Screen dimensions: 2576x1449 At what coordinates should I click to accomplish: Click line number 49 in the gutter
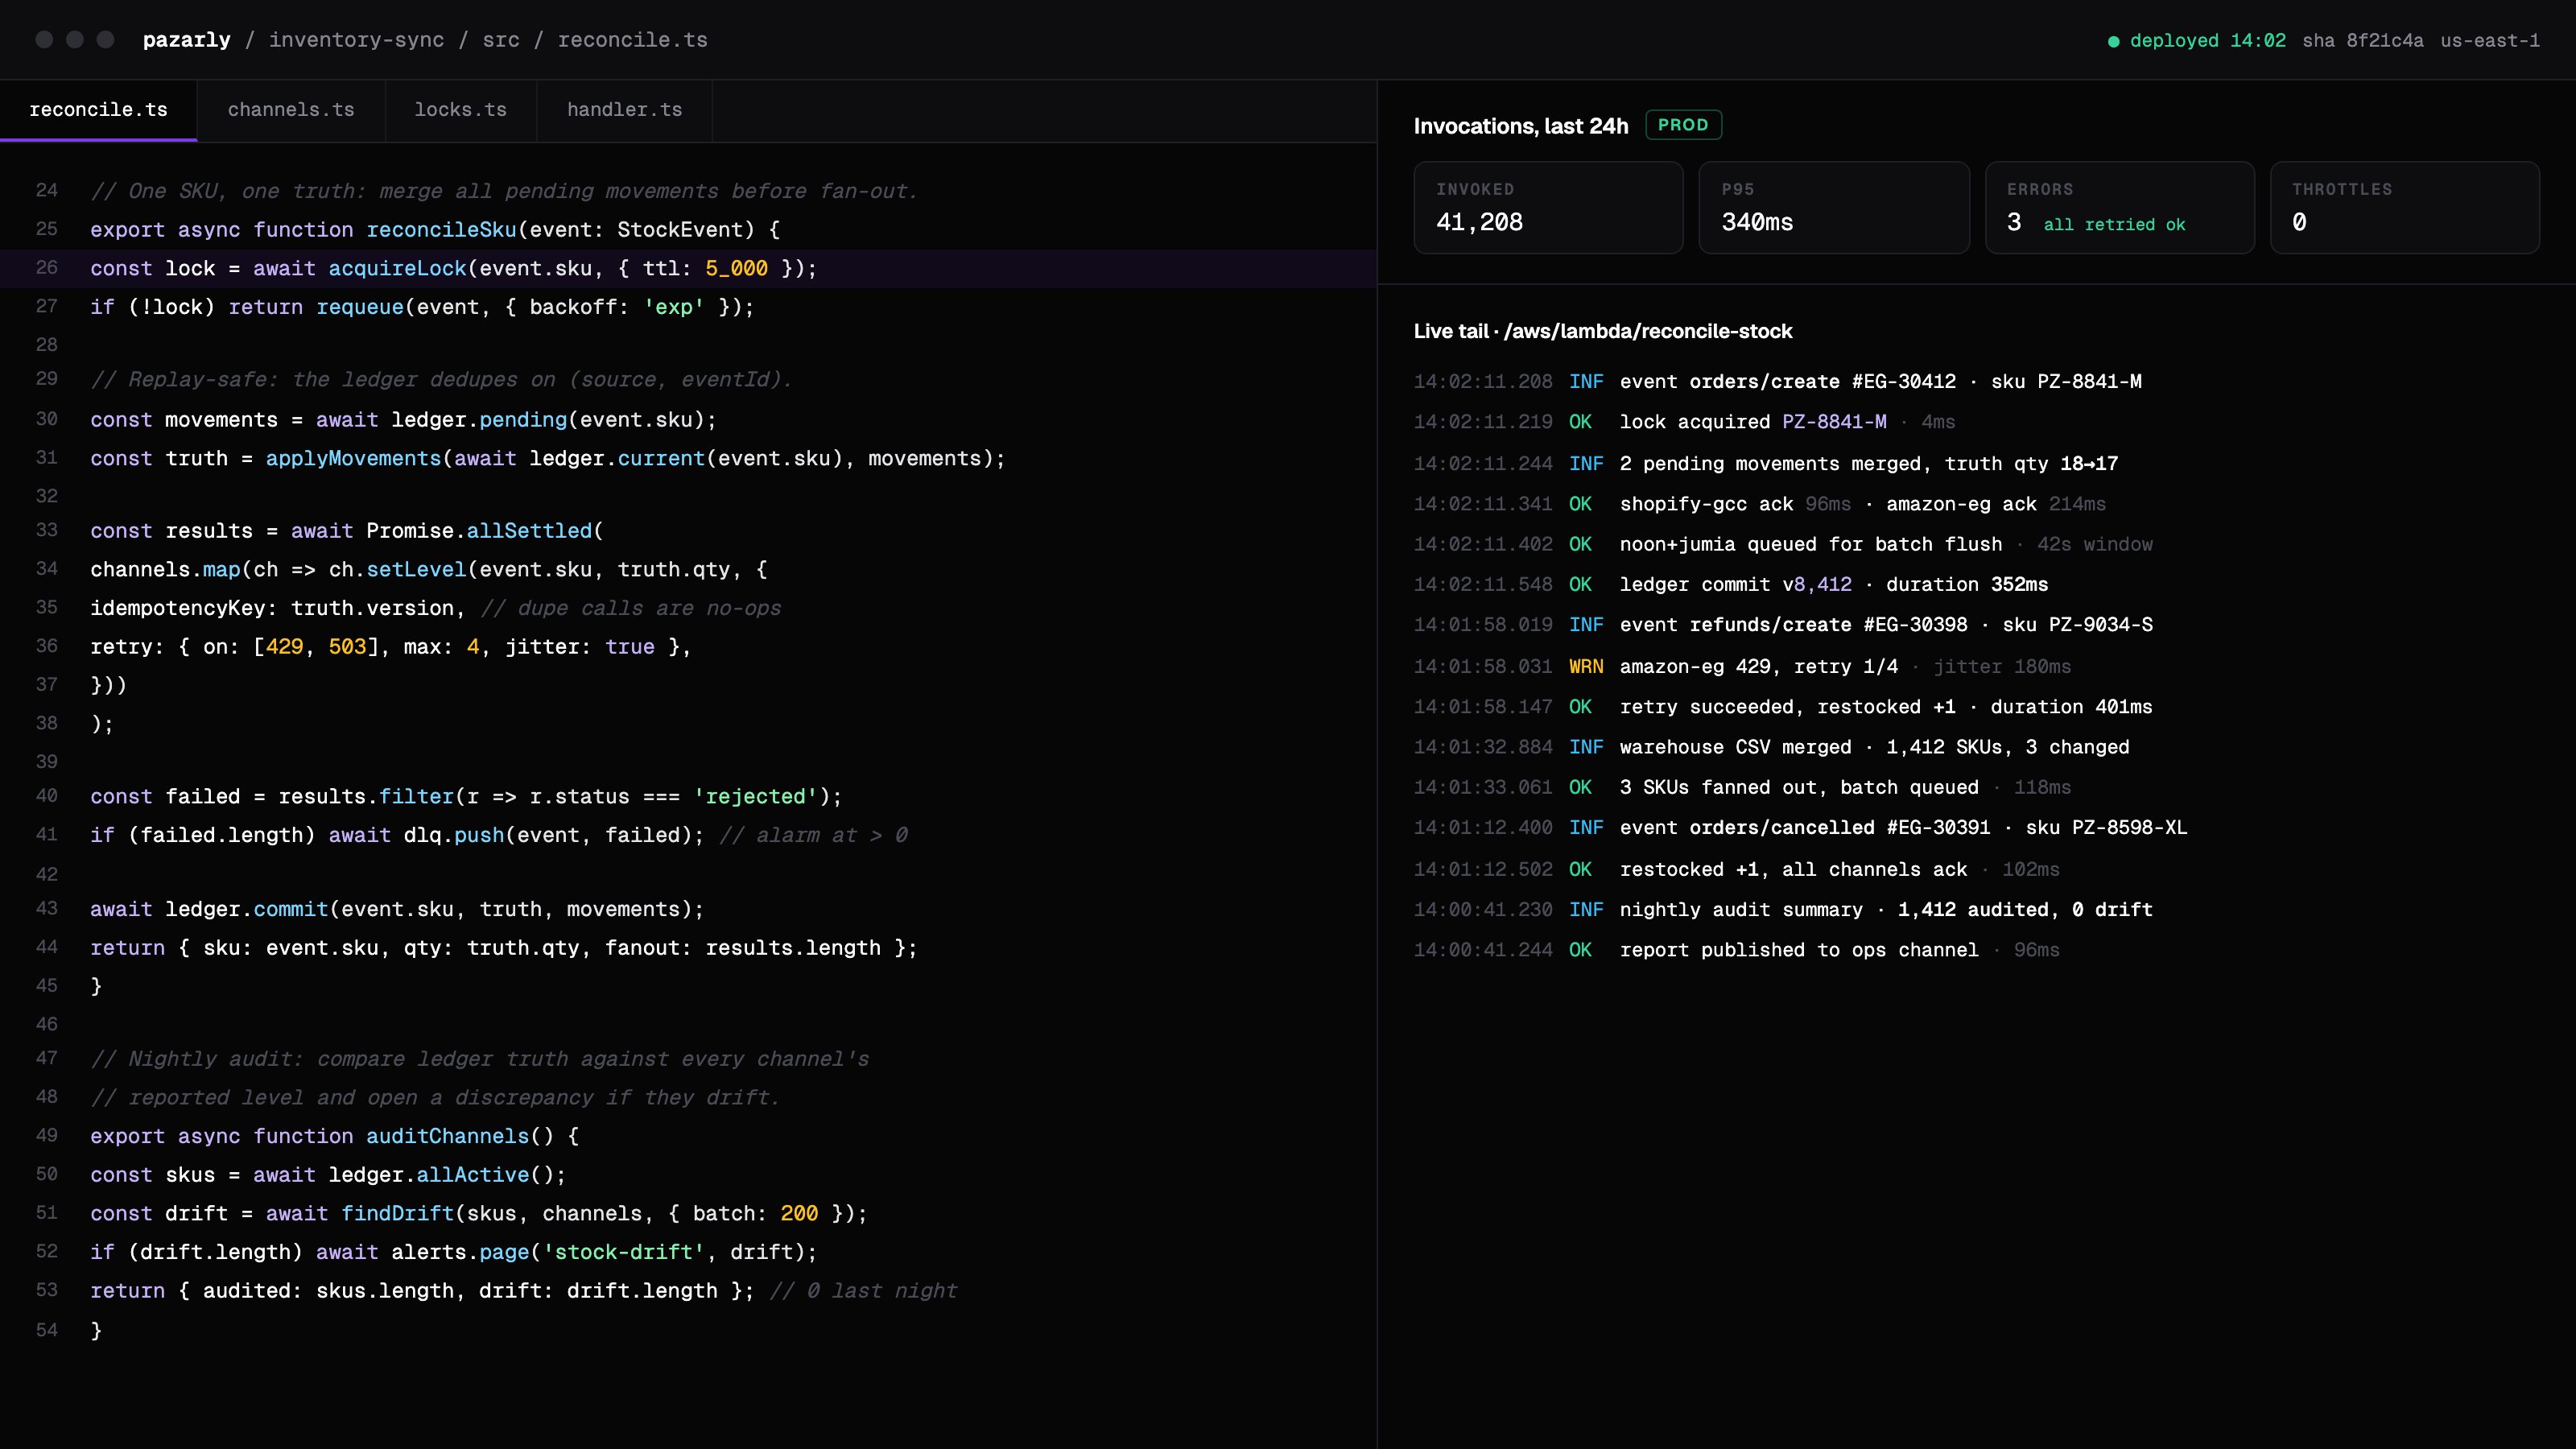click(x=47, y=1136)
